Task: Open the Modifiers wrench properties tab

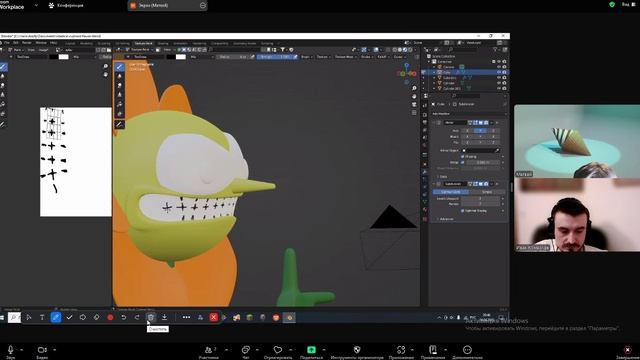Action: [425, 172]
